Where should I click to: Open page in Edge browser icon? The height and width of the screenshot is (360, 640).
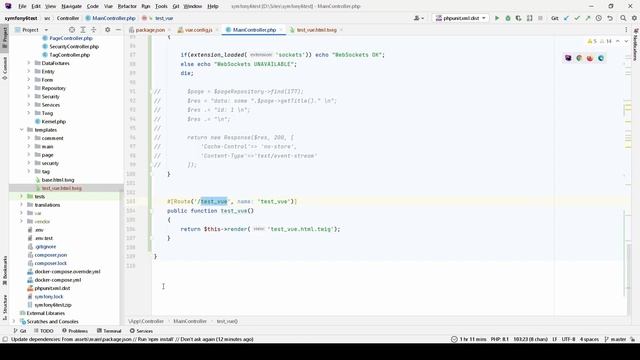click(x=601, y=58)
